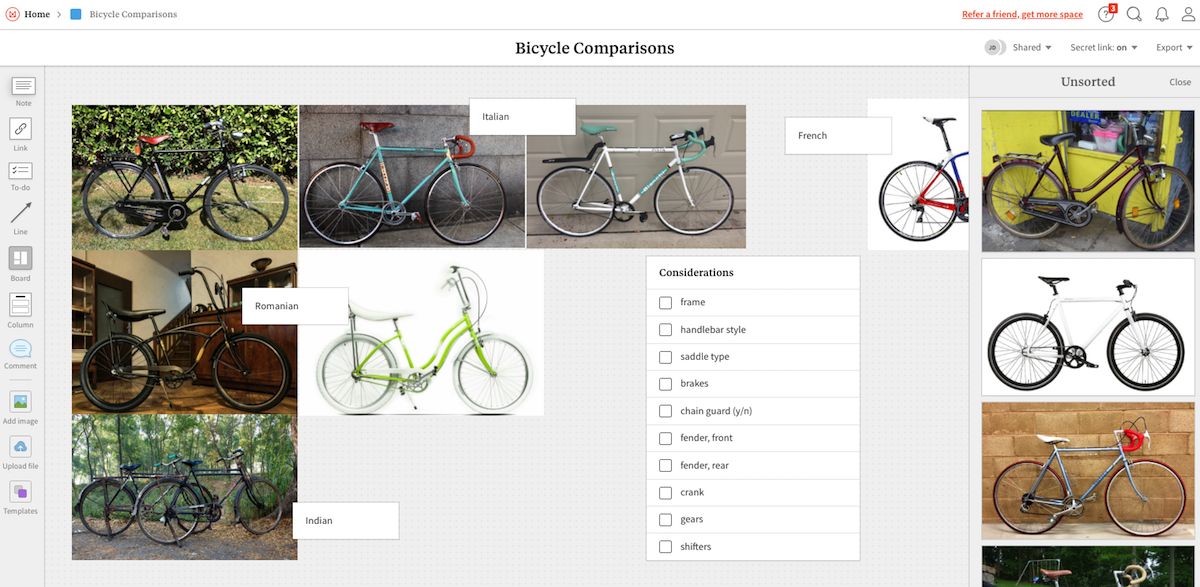The height and width of the screenshot is (587, 1200).
Task: Open the Templates tool
Action: pos(21,492)
